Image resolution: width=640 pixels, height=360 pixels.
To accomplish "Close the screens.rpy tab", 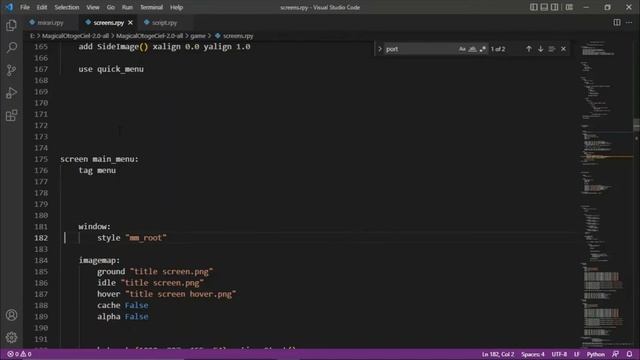I will [130, 23].
